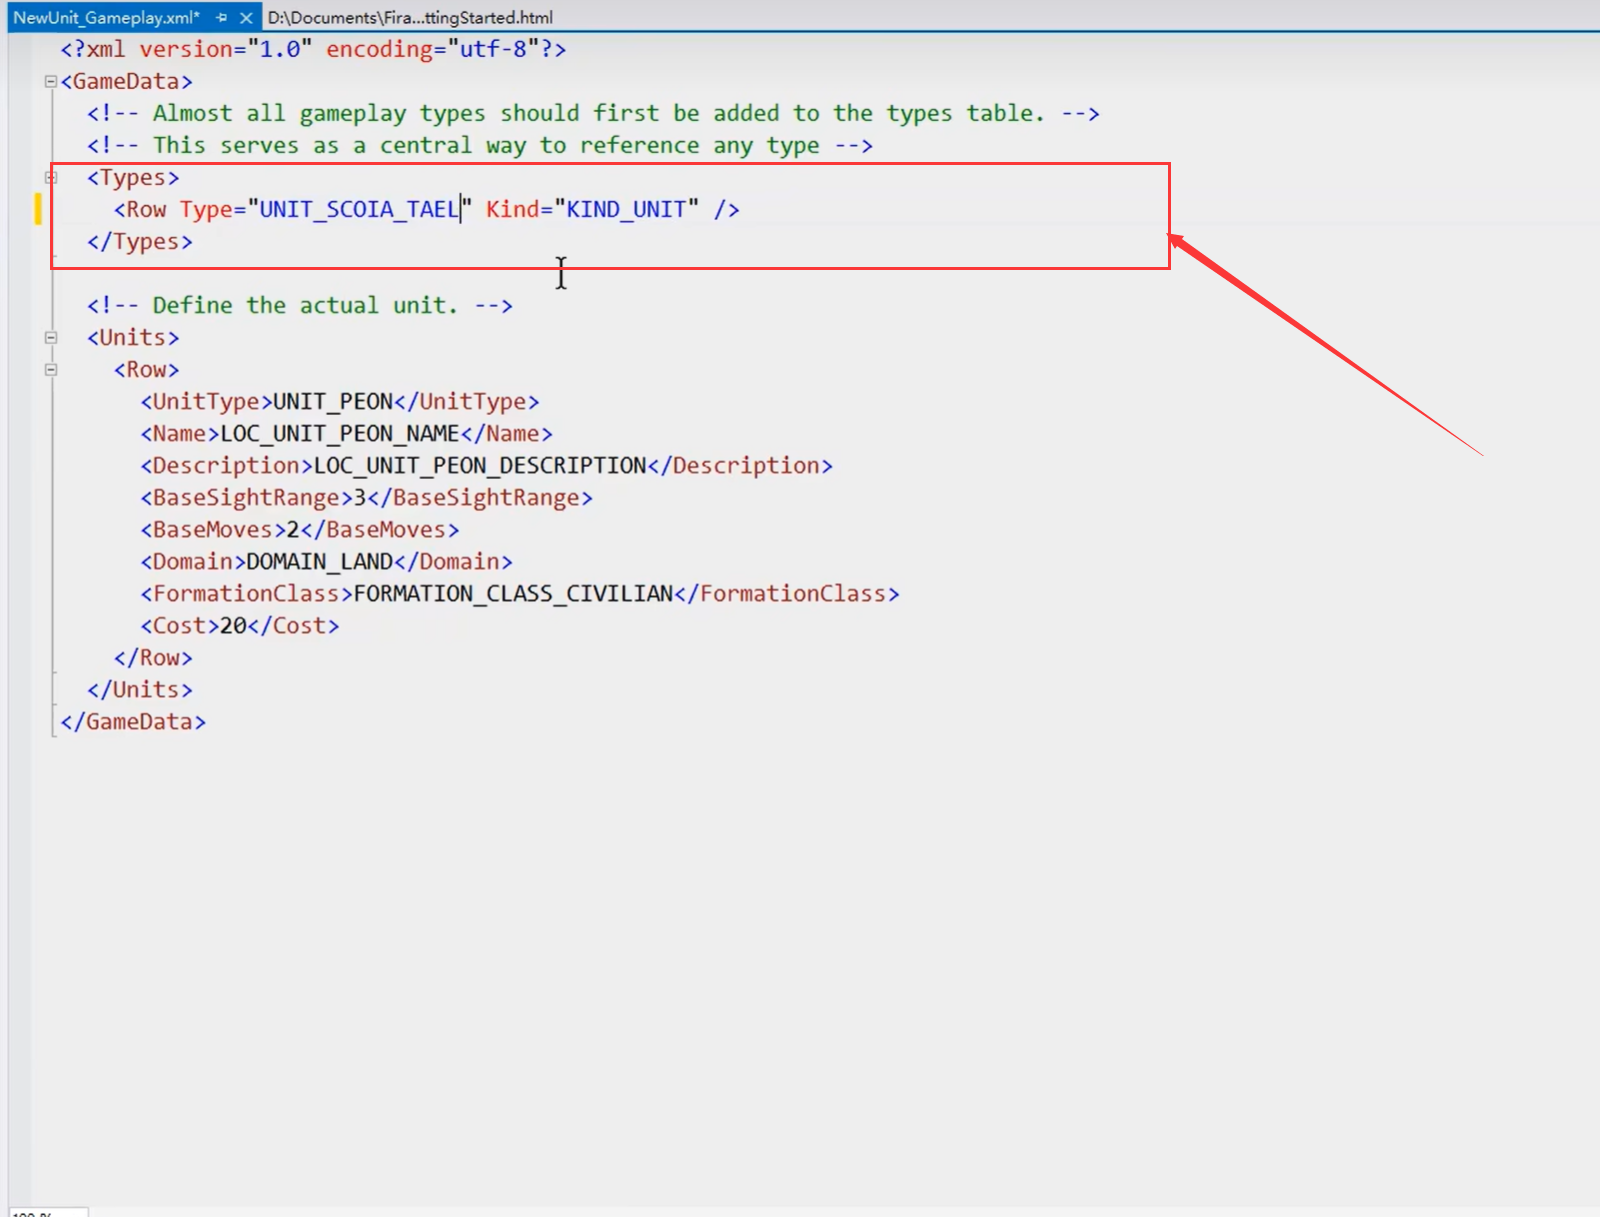Click the LOC_UNIT_PEON_NAME text
The image size is (1600, 1217).
[x=339, y=434]
